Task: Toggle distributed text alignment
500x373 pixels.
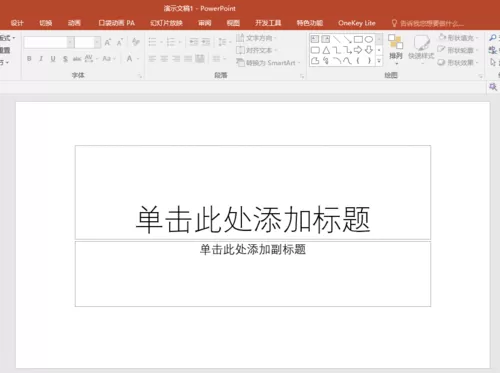Action: coord(200,59)
